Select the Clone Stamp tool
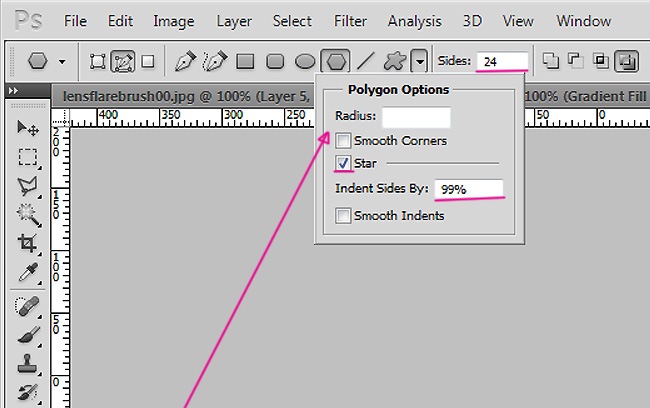Screen dimensions: 650x408 tap(28, 364)
